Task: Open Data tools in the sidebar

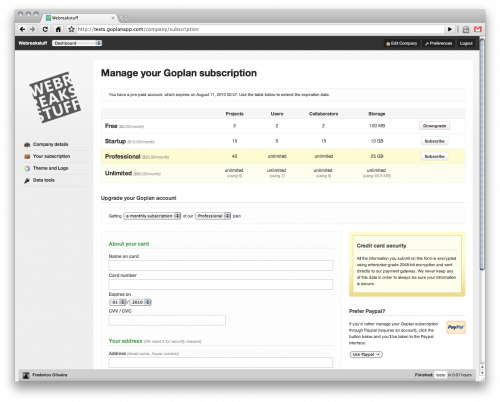Action: click(x=44, y=180)
